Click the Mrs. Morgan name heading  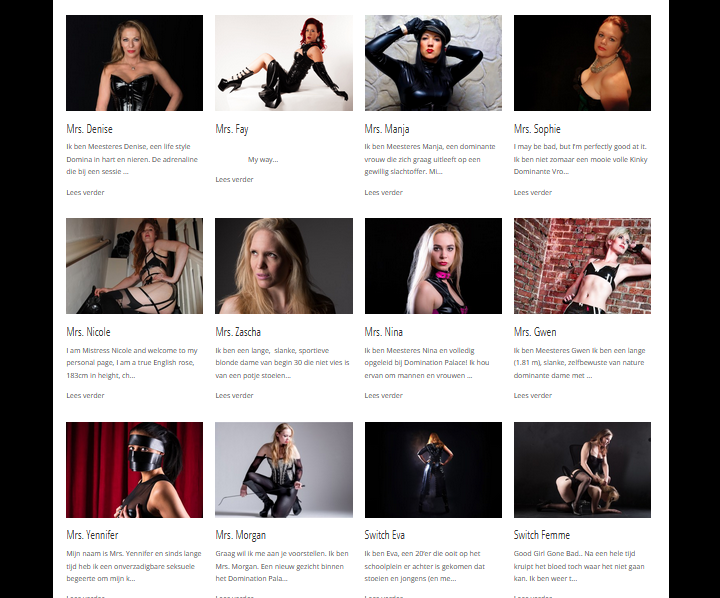tap(241, 535)
